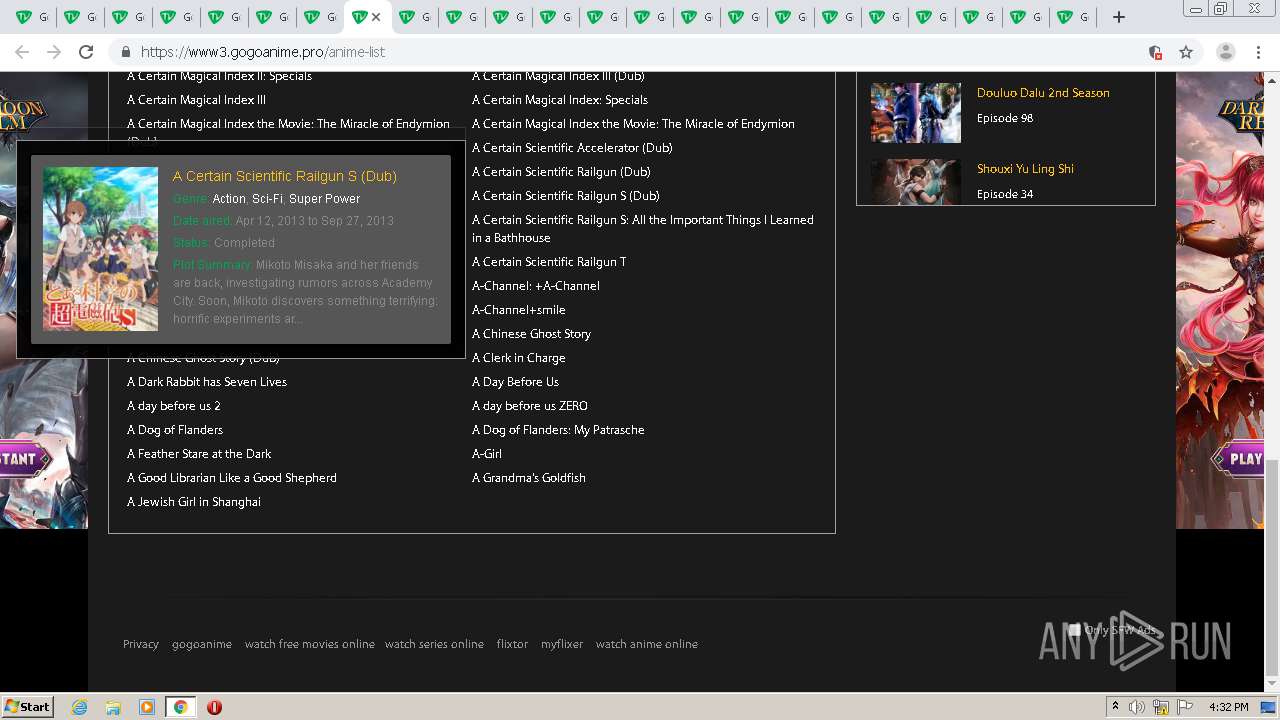1280x720 pixels.
Task: Open A-Girl
Action: [487, 454]
